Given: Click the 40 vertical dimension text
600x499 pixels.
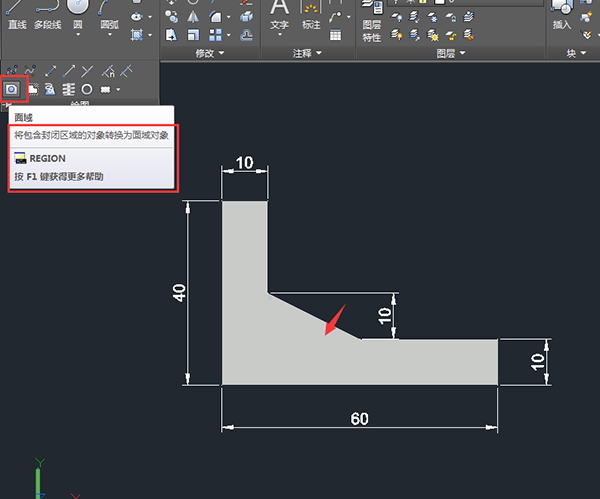Looking at the screenshot, I should 180,292.
